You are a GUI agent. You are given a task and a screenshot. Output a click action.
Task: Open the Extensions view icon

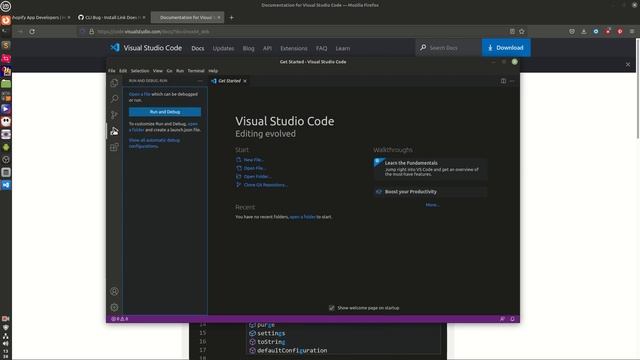coord(114,147)
